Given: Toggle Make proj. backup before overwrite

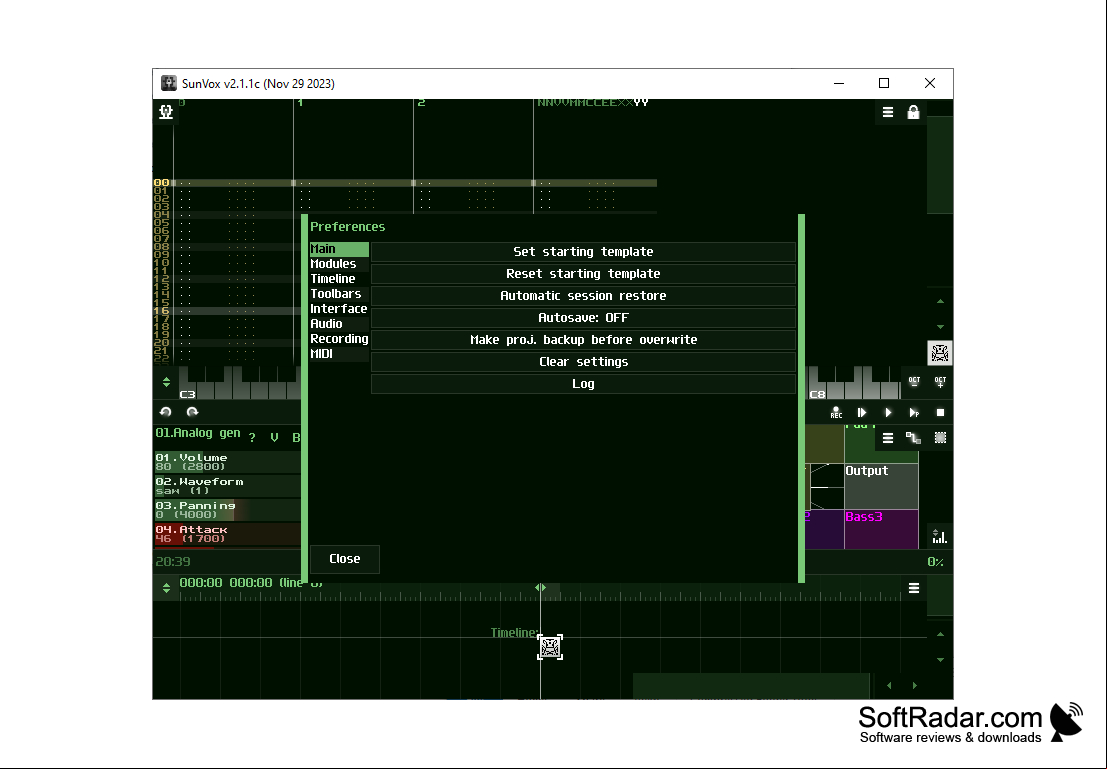Looking at the screenshot, I should tap(583, 340).
